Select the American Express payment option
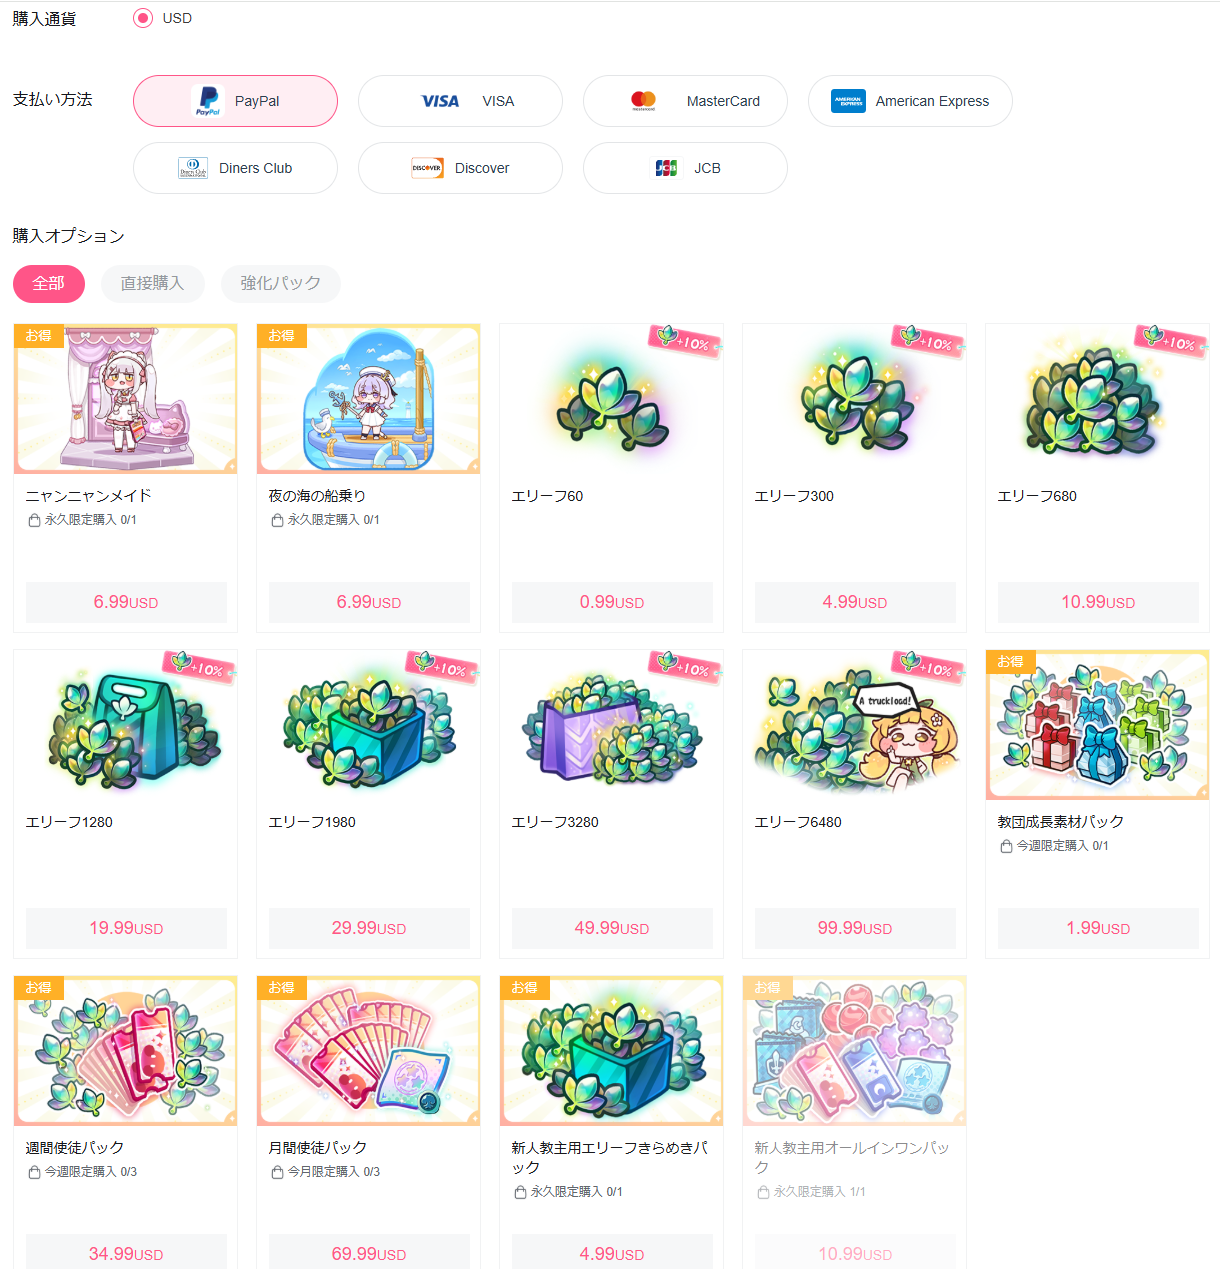The width and height of the screenshot is (1220, 1269). click(x=910, y=101)
